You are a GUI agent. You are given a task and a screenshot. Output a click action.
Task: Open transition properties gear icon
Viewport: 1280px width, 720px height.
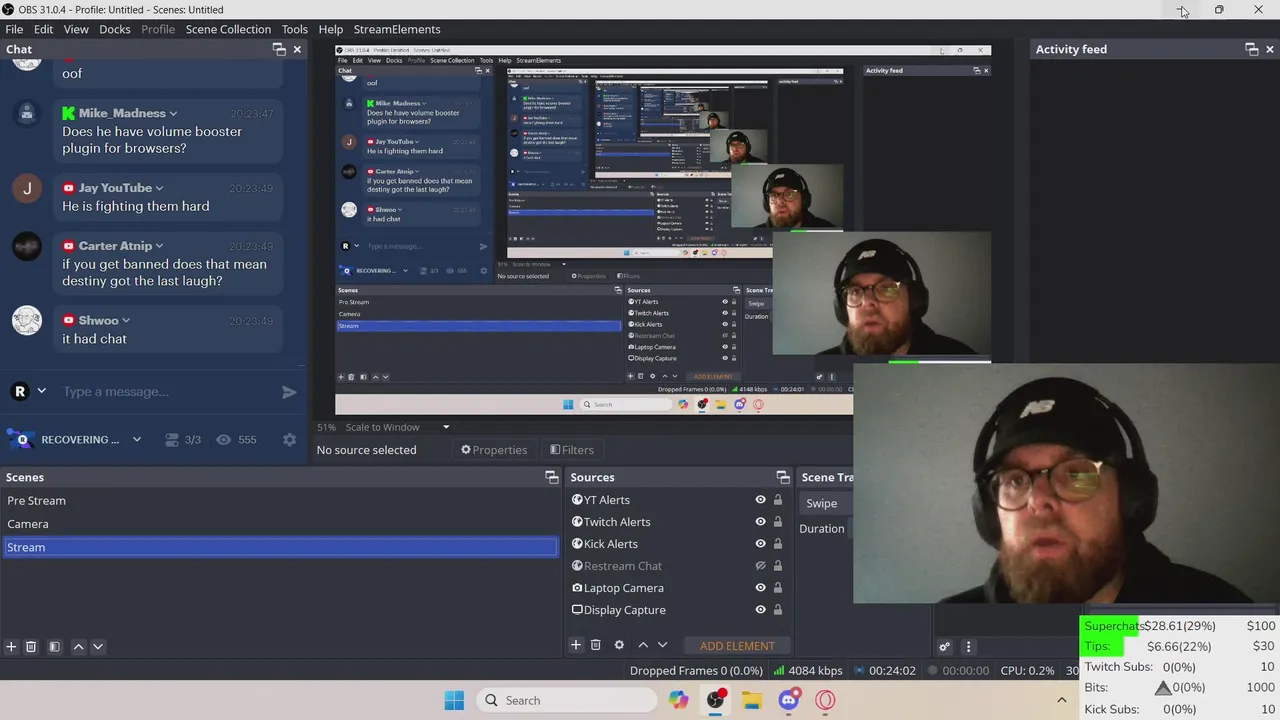pyautogui.click(x=944, y=646)
